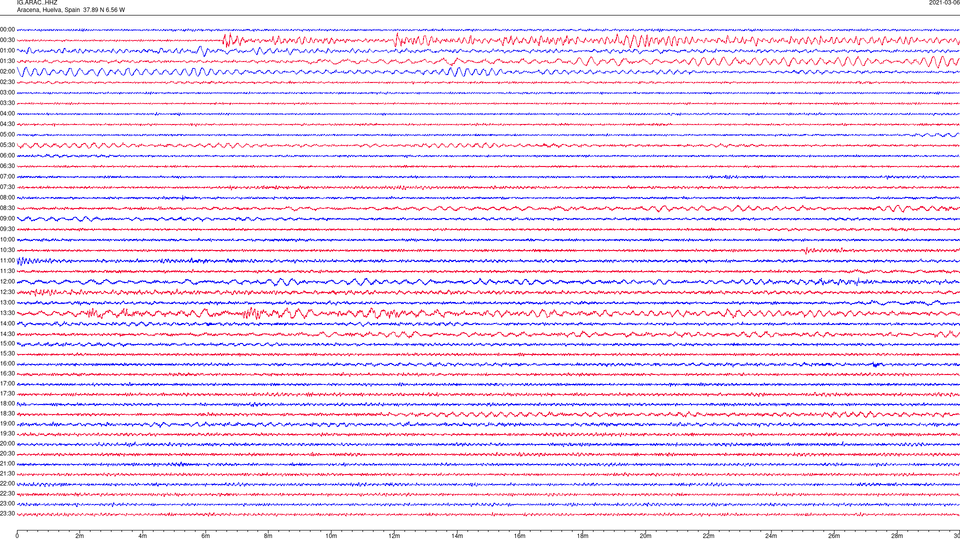Viewport: 960px width, 540px height.
Task: Click the 2021-03 date label
Action: [x=944, y=2]
